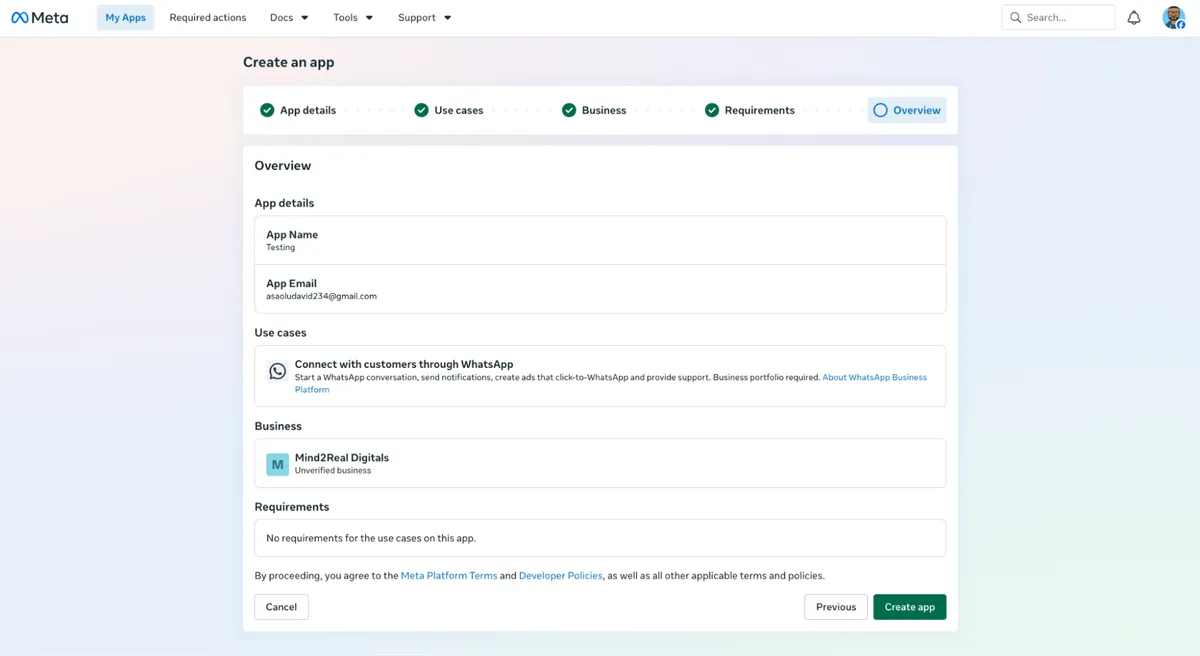1200x656 pixels.
Task: Click the 'Create an app' page heading
Action: [289, 62]
